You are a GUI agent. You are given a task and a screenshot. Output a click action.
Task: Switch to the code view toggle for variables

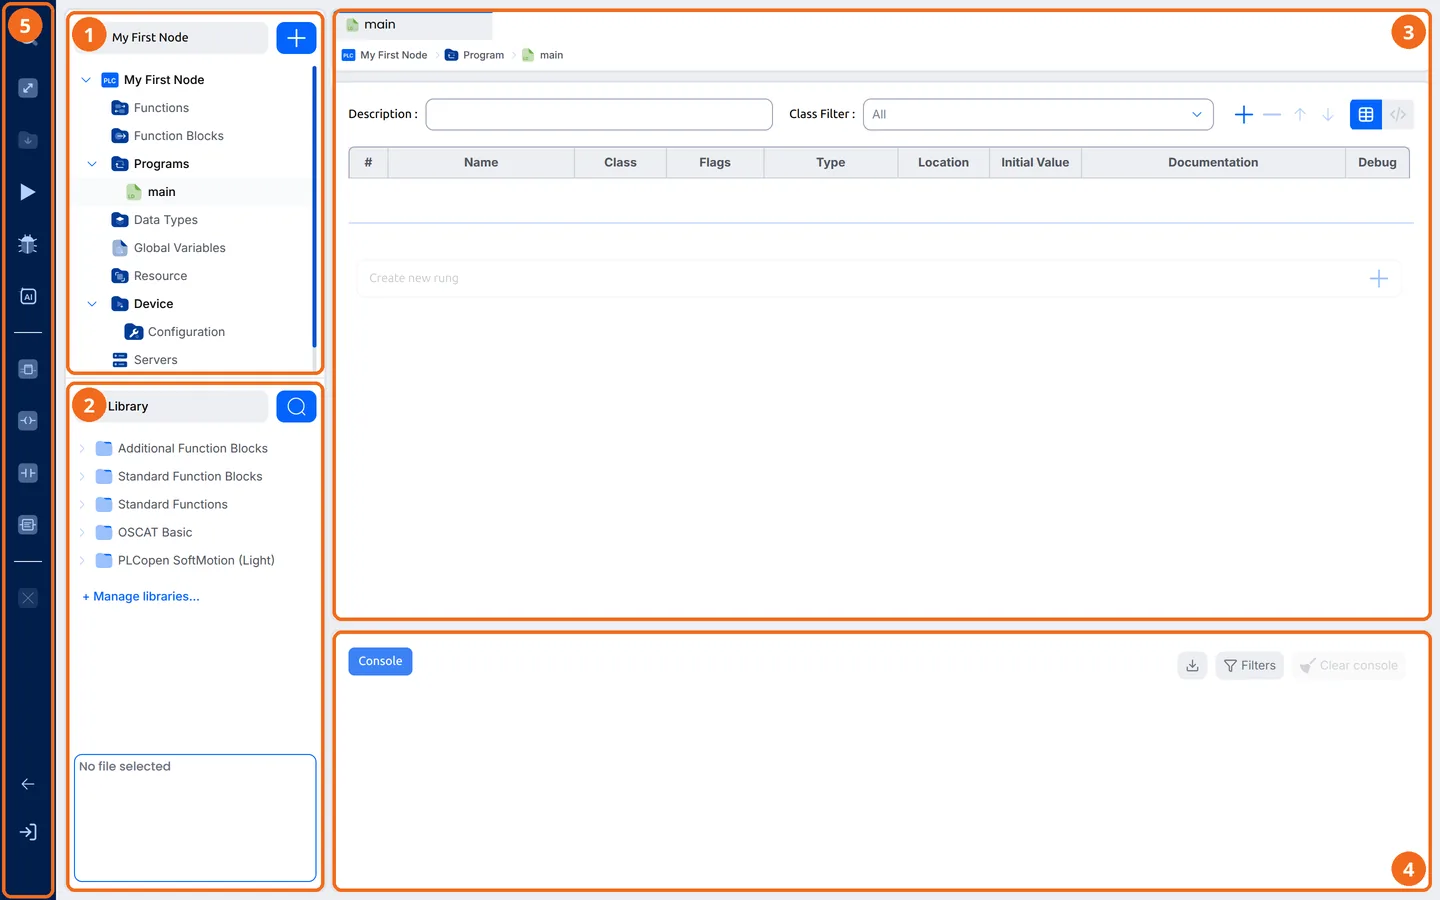(1398, 115)
